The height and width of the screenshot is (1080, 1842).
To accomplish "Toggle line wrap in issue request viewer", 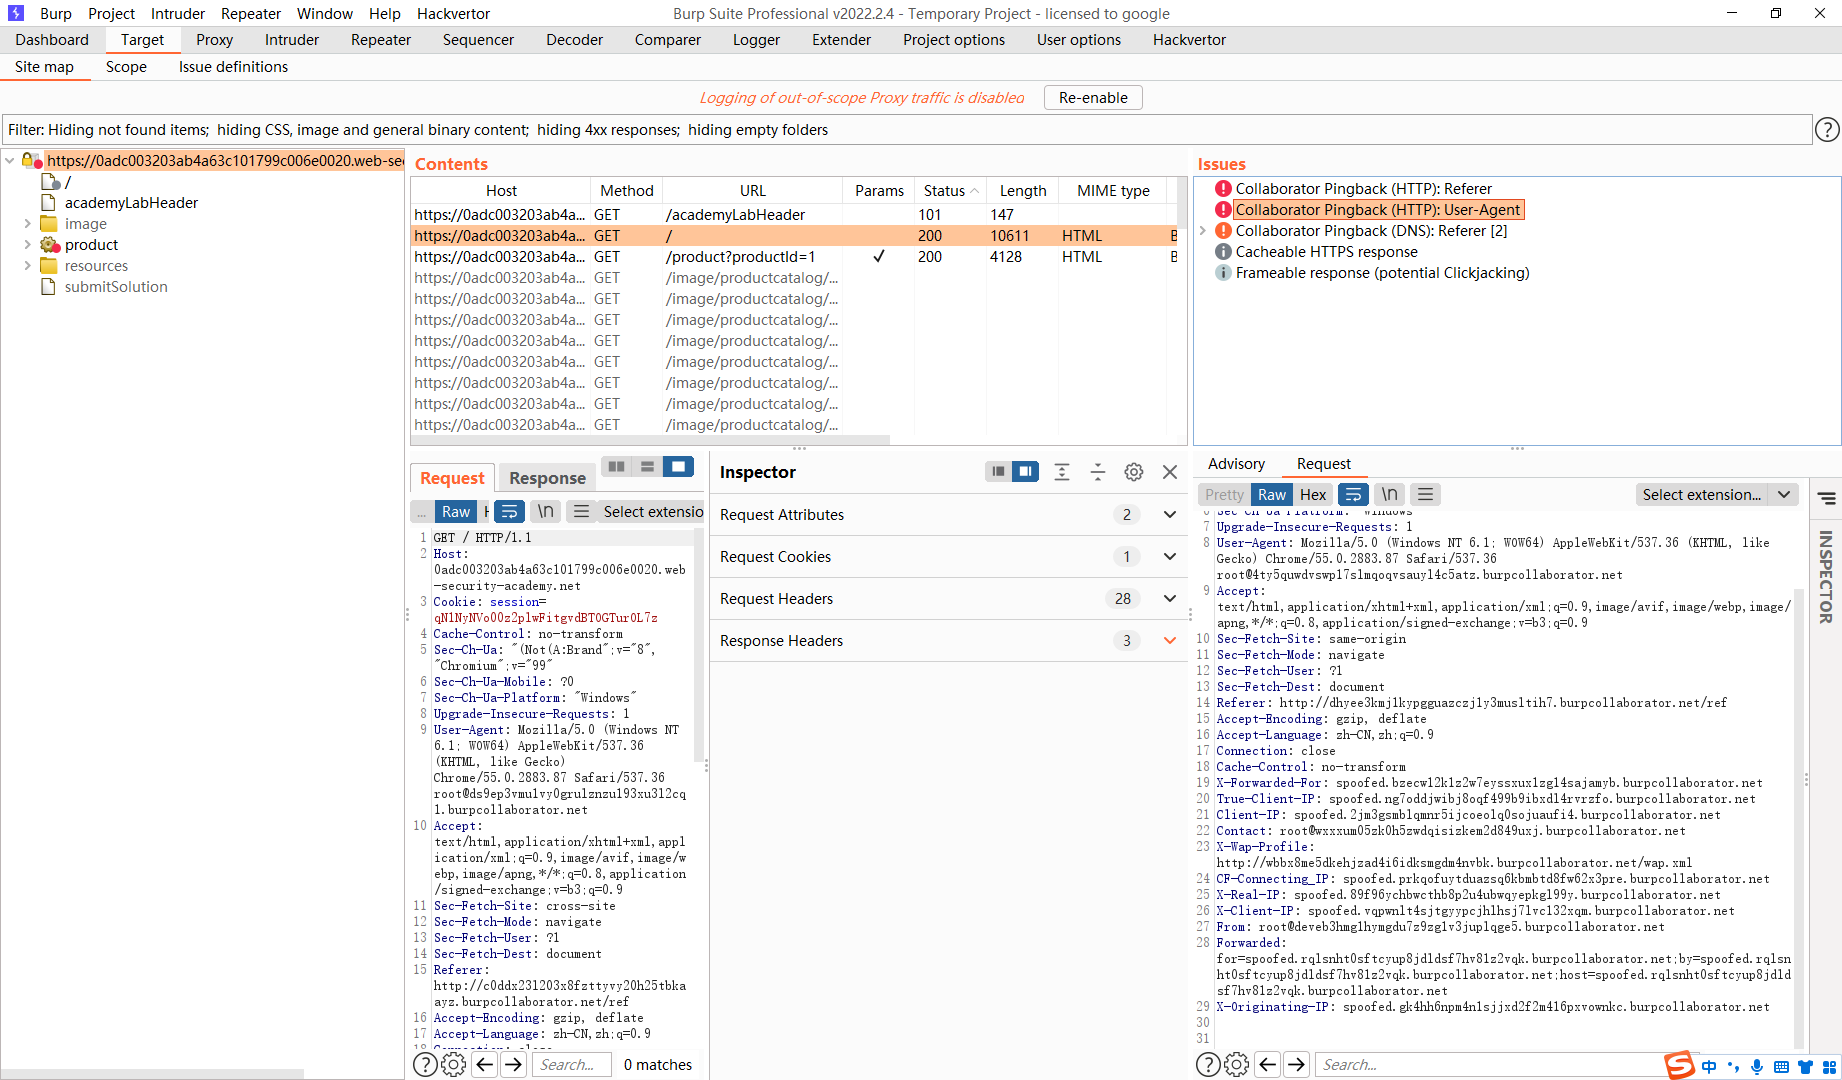I will click(x=1353, y=495).
